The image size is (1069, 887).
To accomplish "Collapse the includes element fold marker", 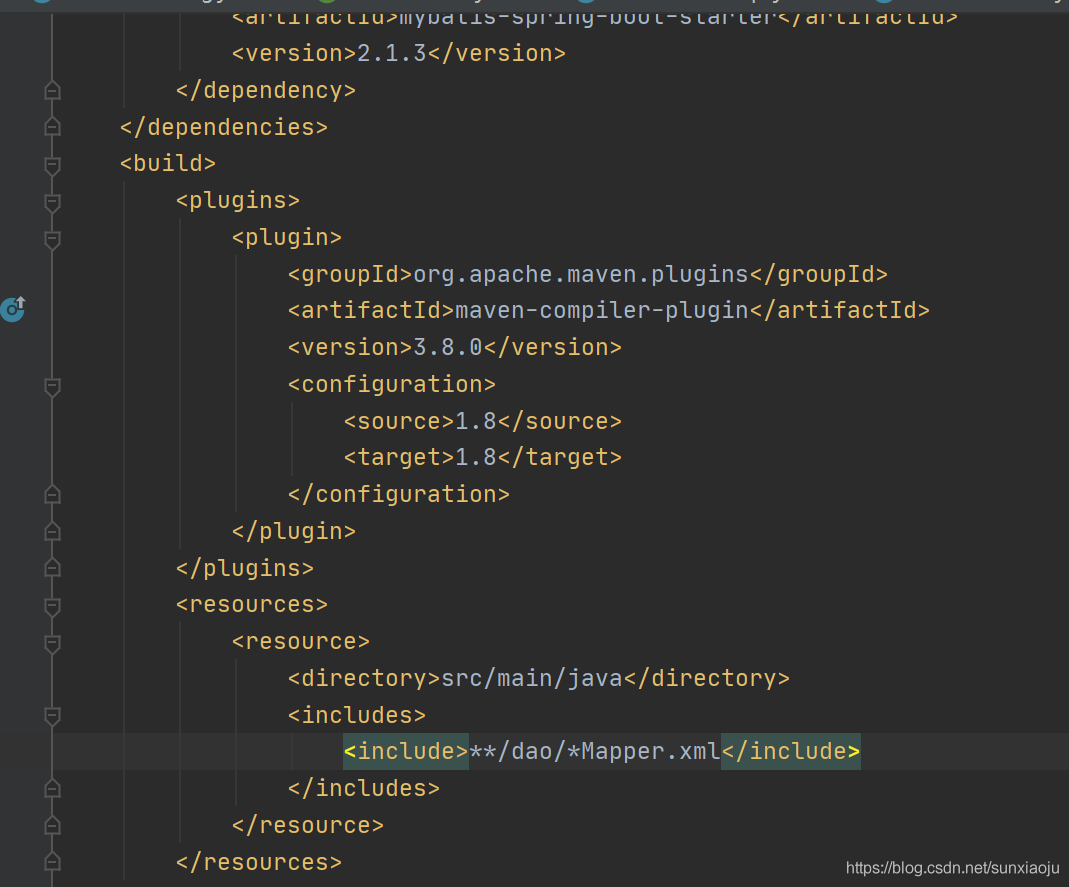I will (x=52, y=716).
